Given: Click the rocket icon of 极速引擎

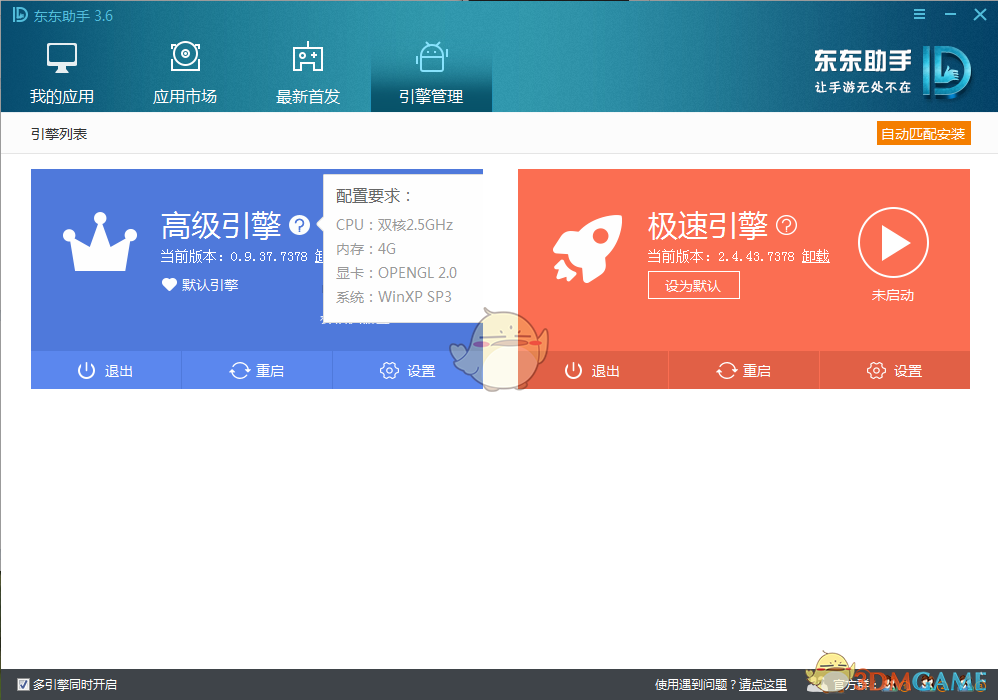Looking at the screenshot, I should click(x=587, y=248).
